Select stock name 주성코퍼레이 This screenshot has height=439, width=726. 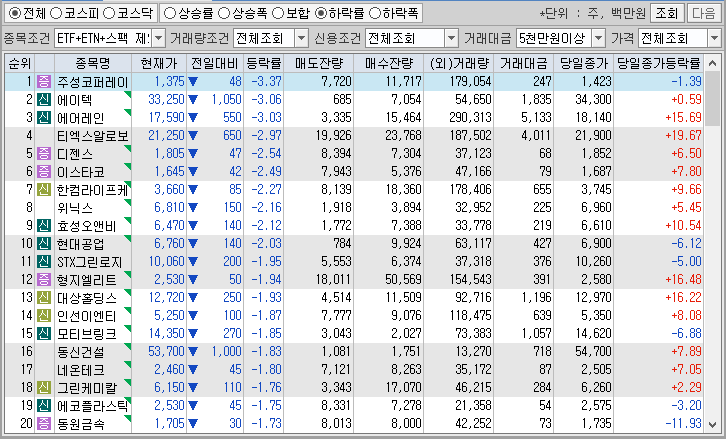pyautogui.click(x=93, y=82)
